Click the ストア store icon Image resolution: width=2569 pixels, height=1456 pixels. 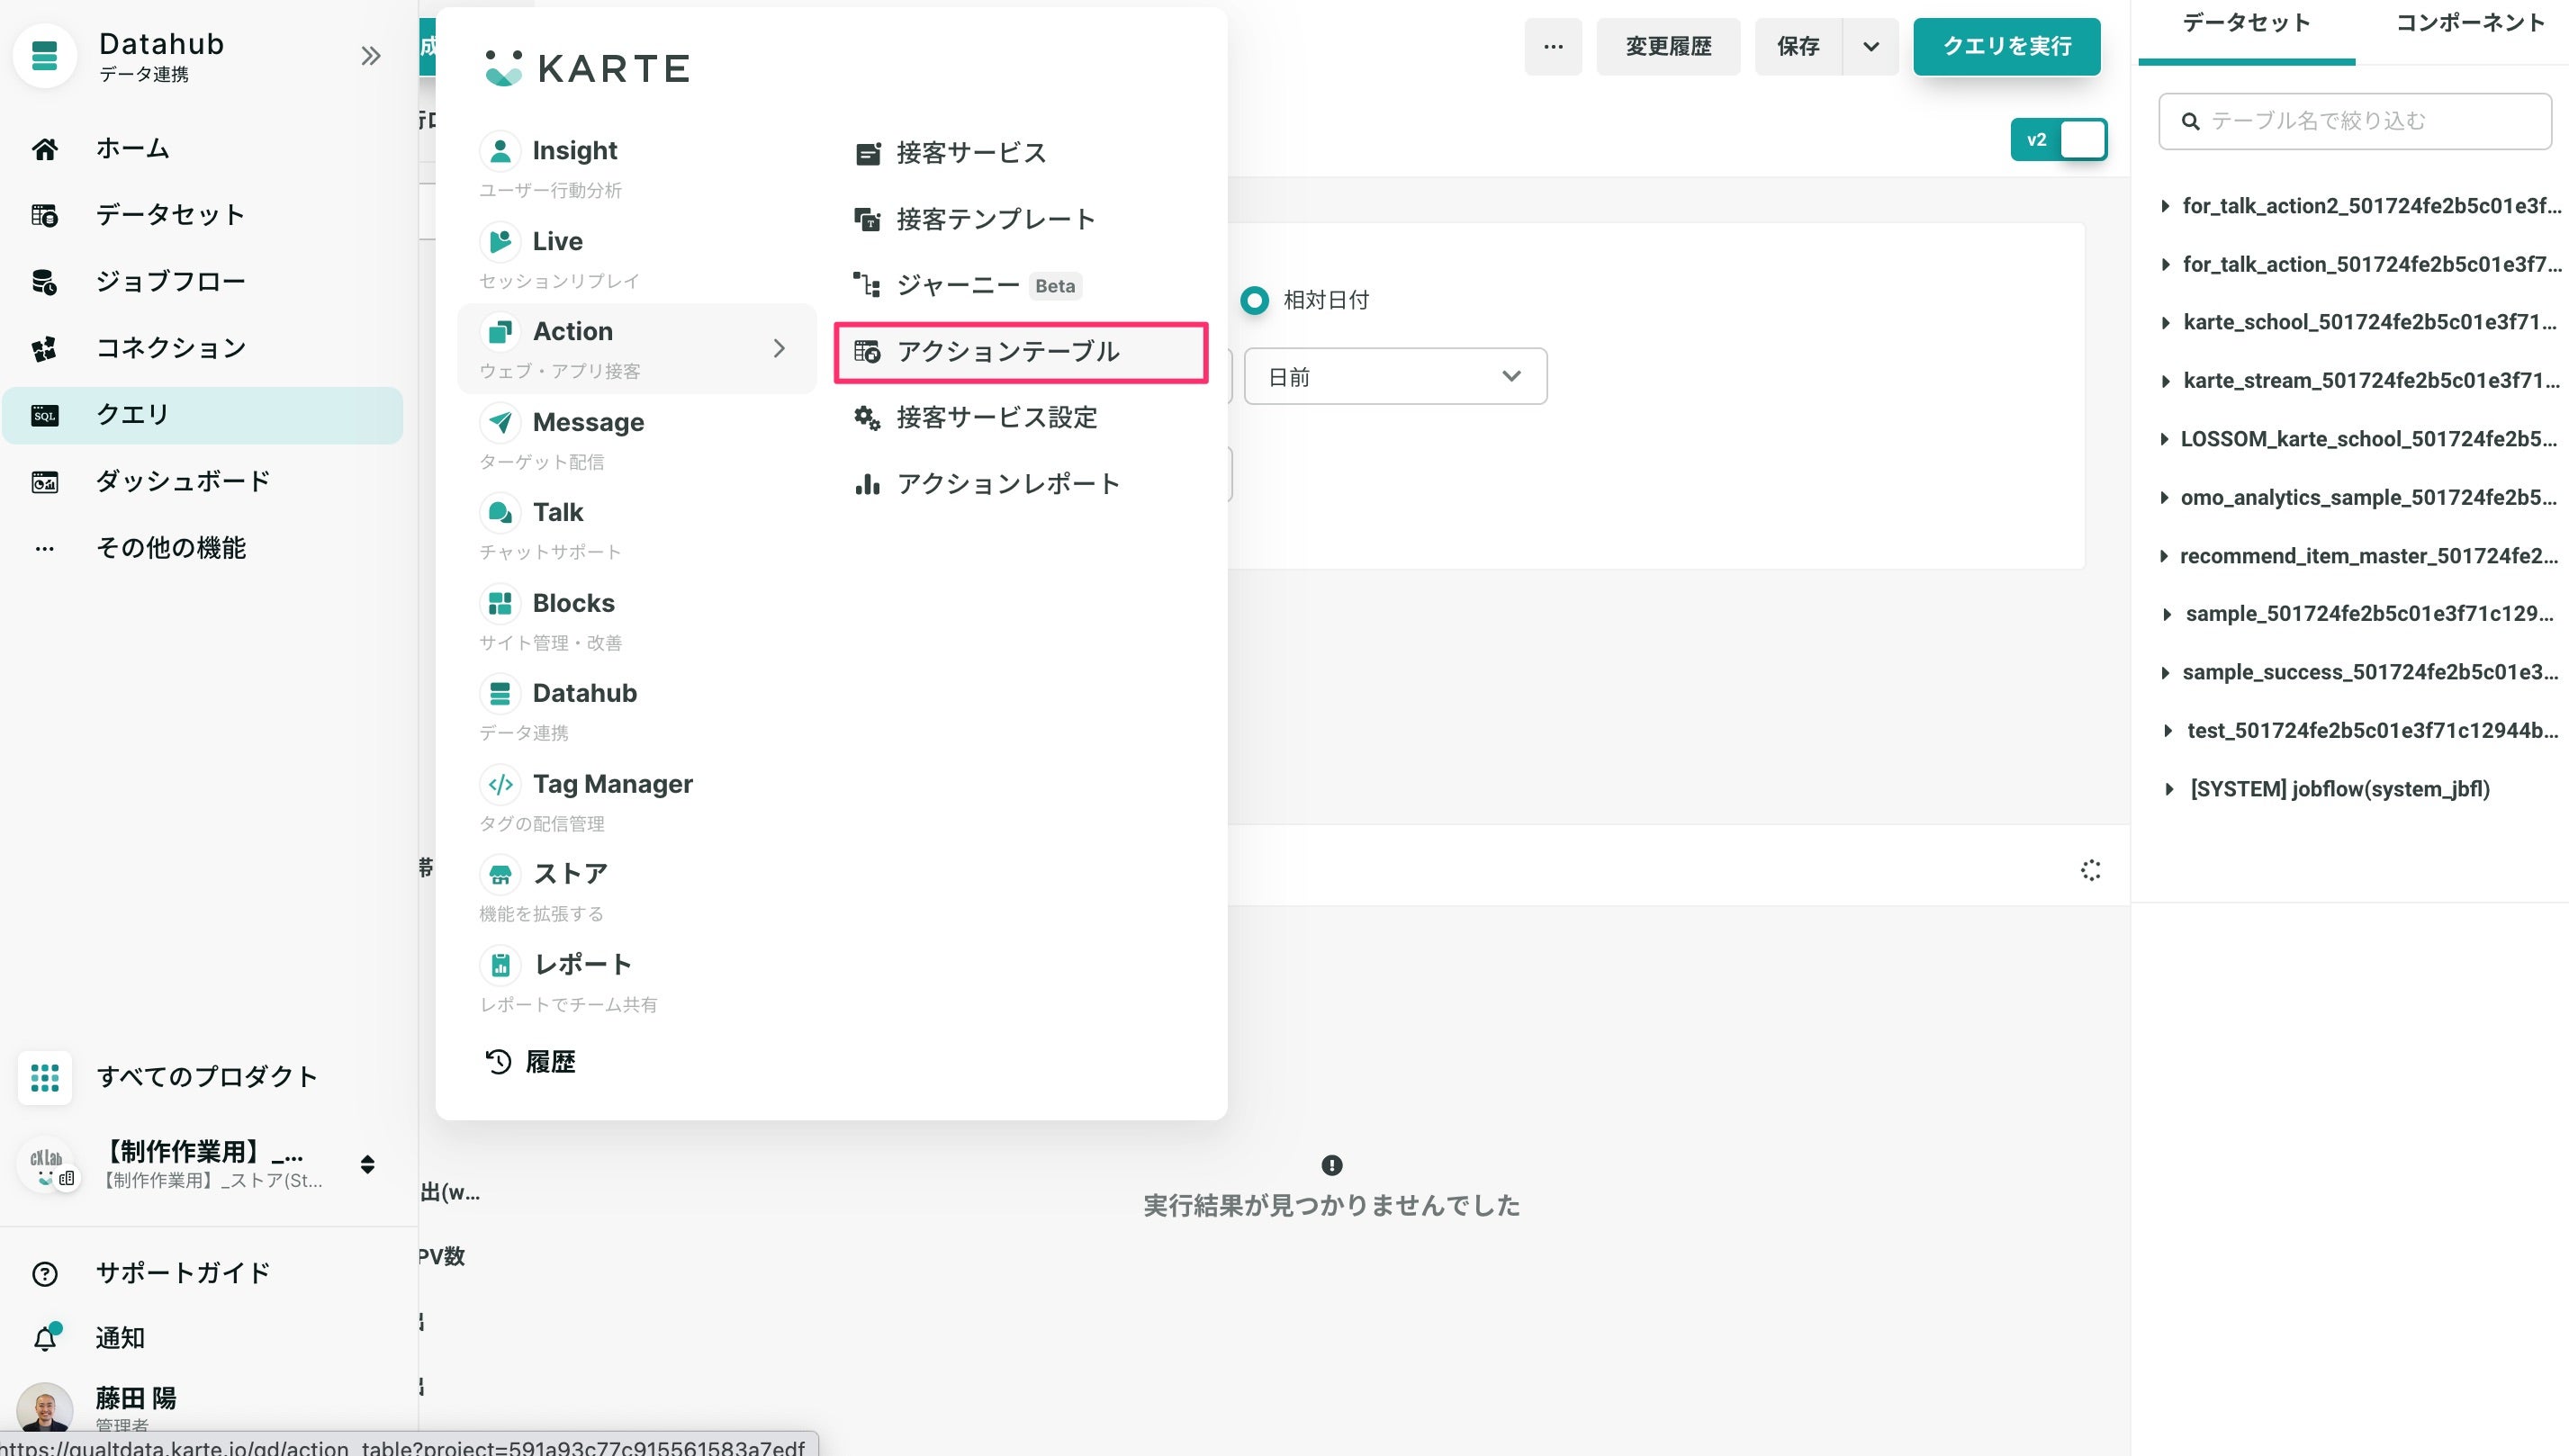500,874
